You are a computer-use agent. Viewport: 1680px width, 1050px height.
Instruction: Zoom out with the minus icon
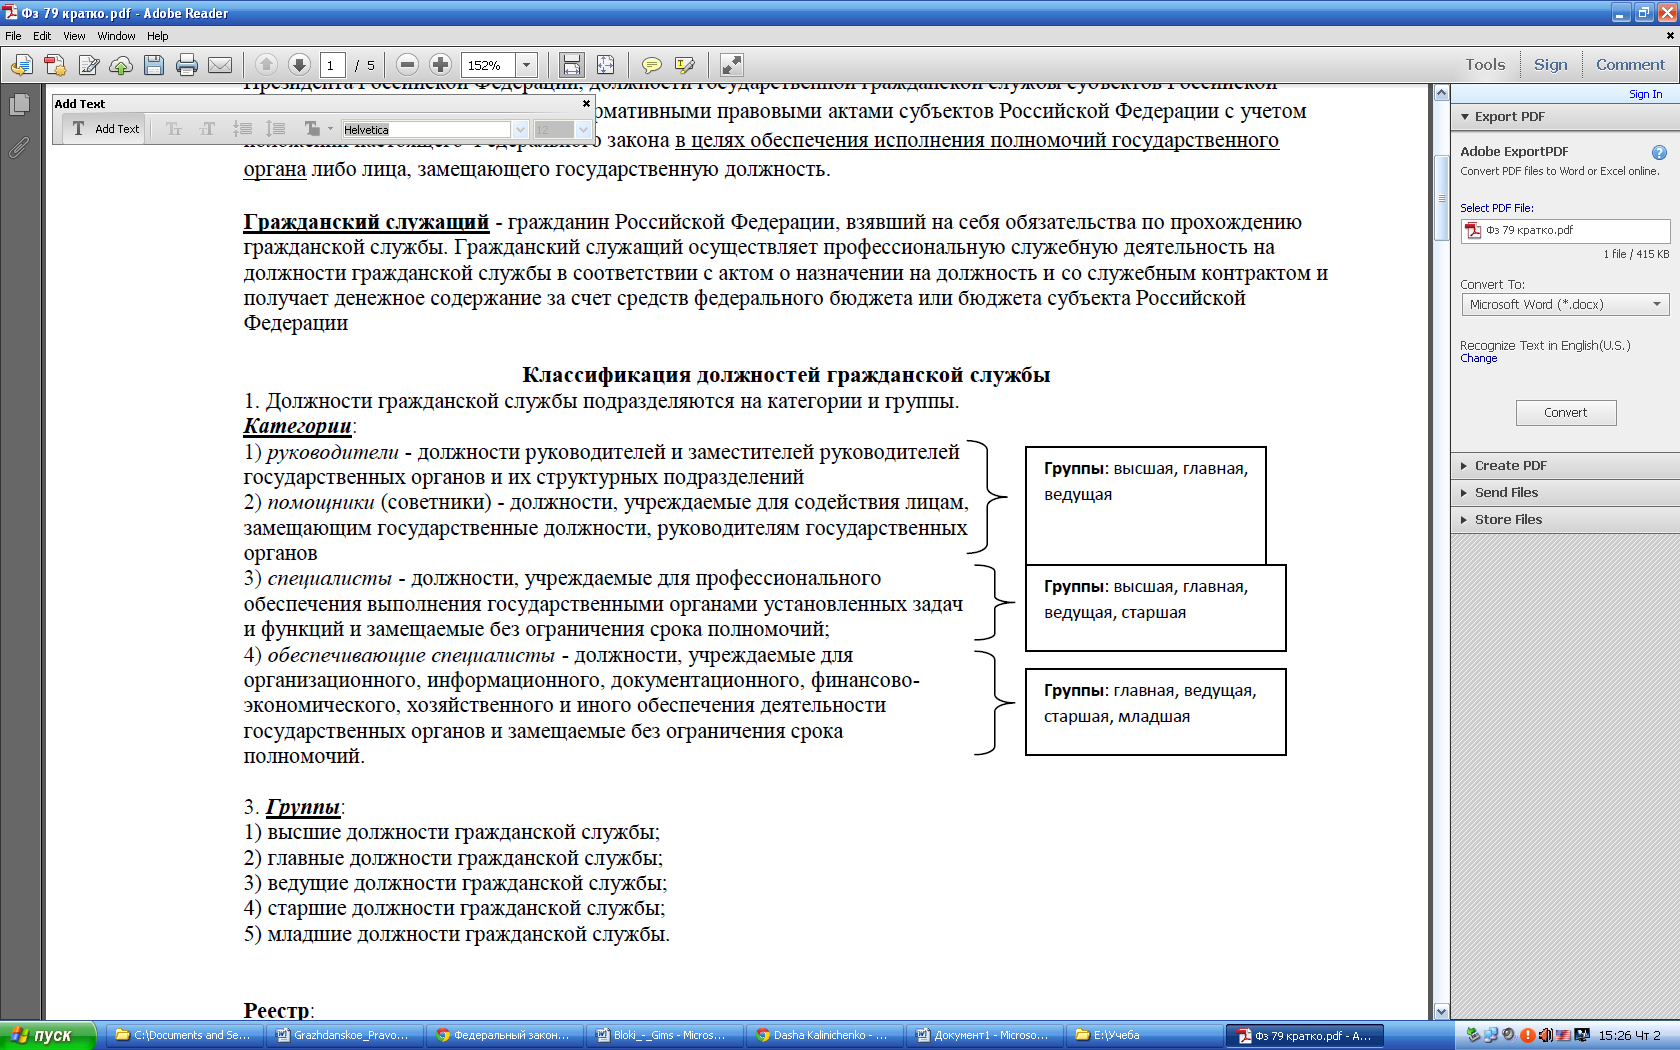[x=407, y=65]
